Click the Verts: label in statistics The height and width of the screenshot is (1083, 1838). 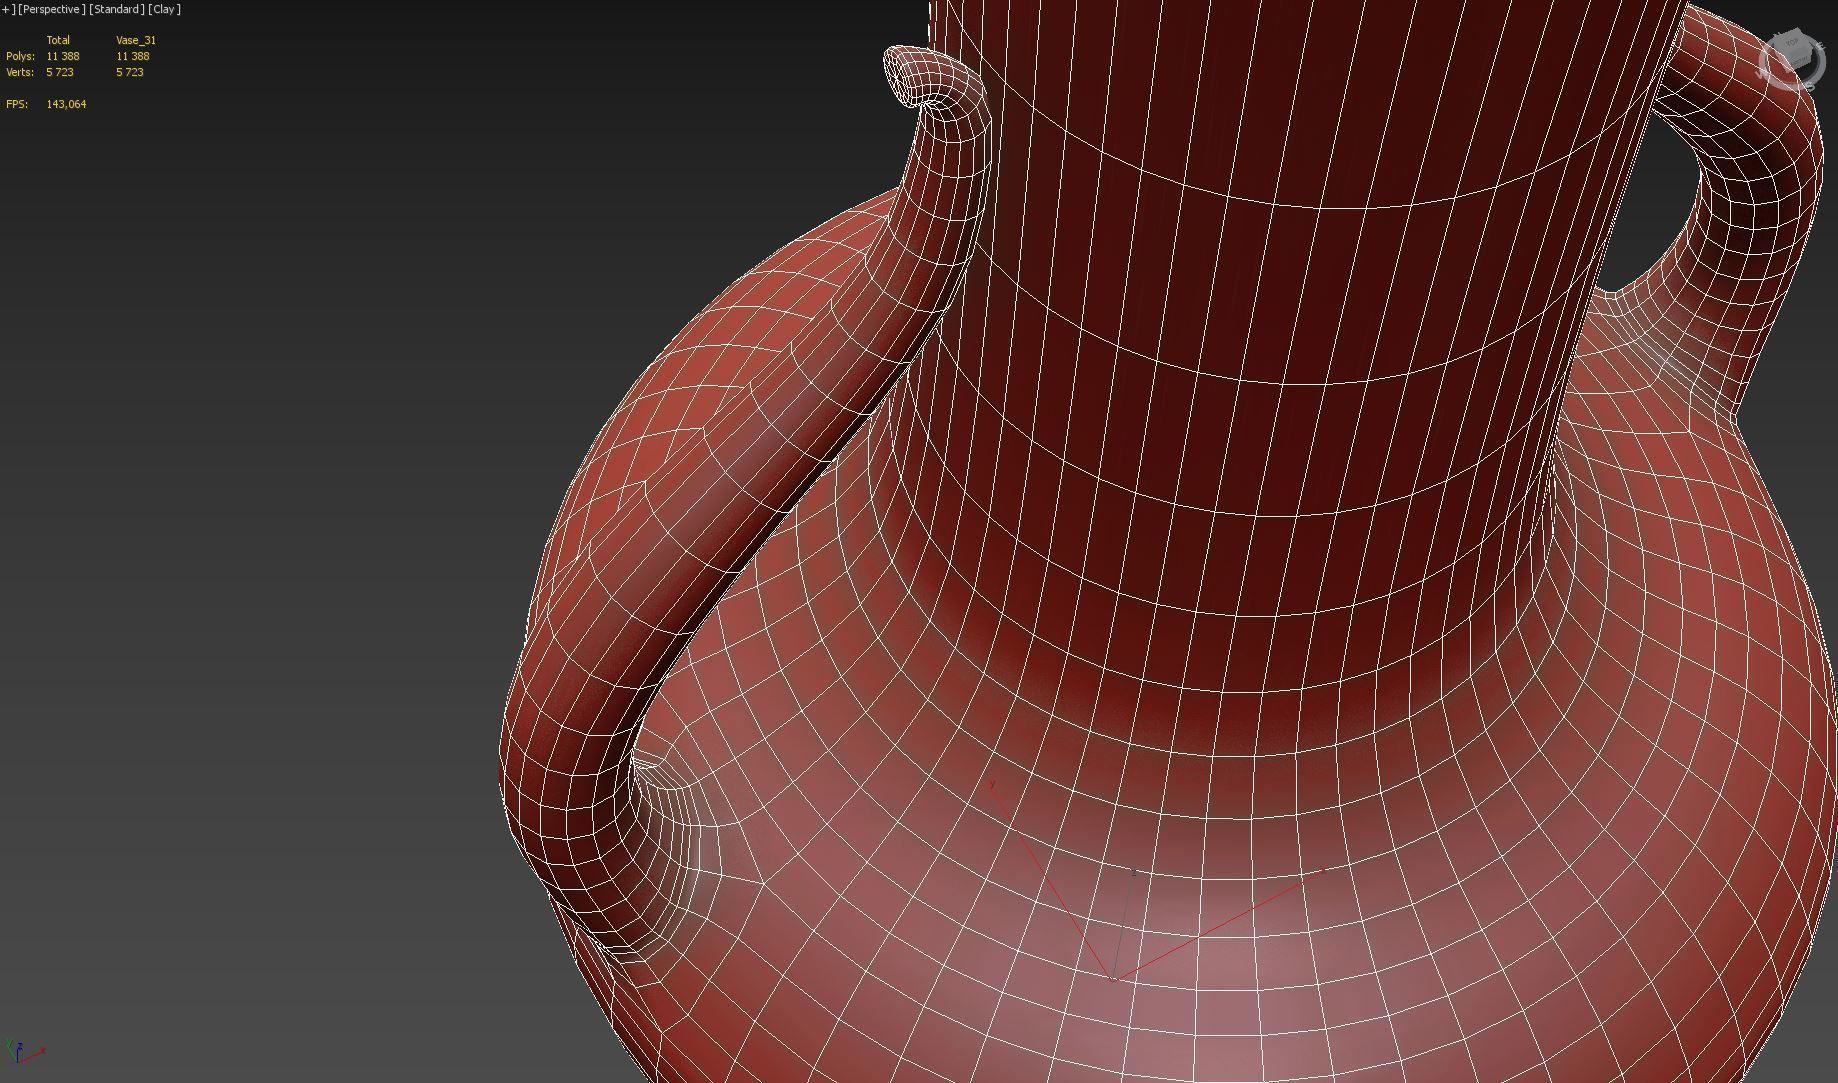pyautogui.click(x=20, y=72)
